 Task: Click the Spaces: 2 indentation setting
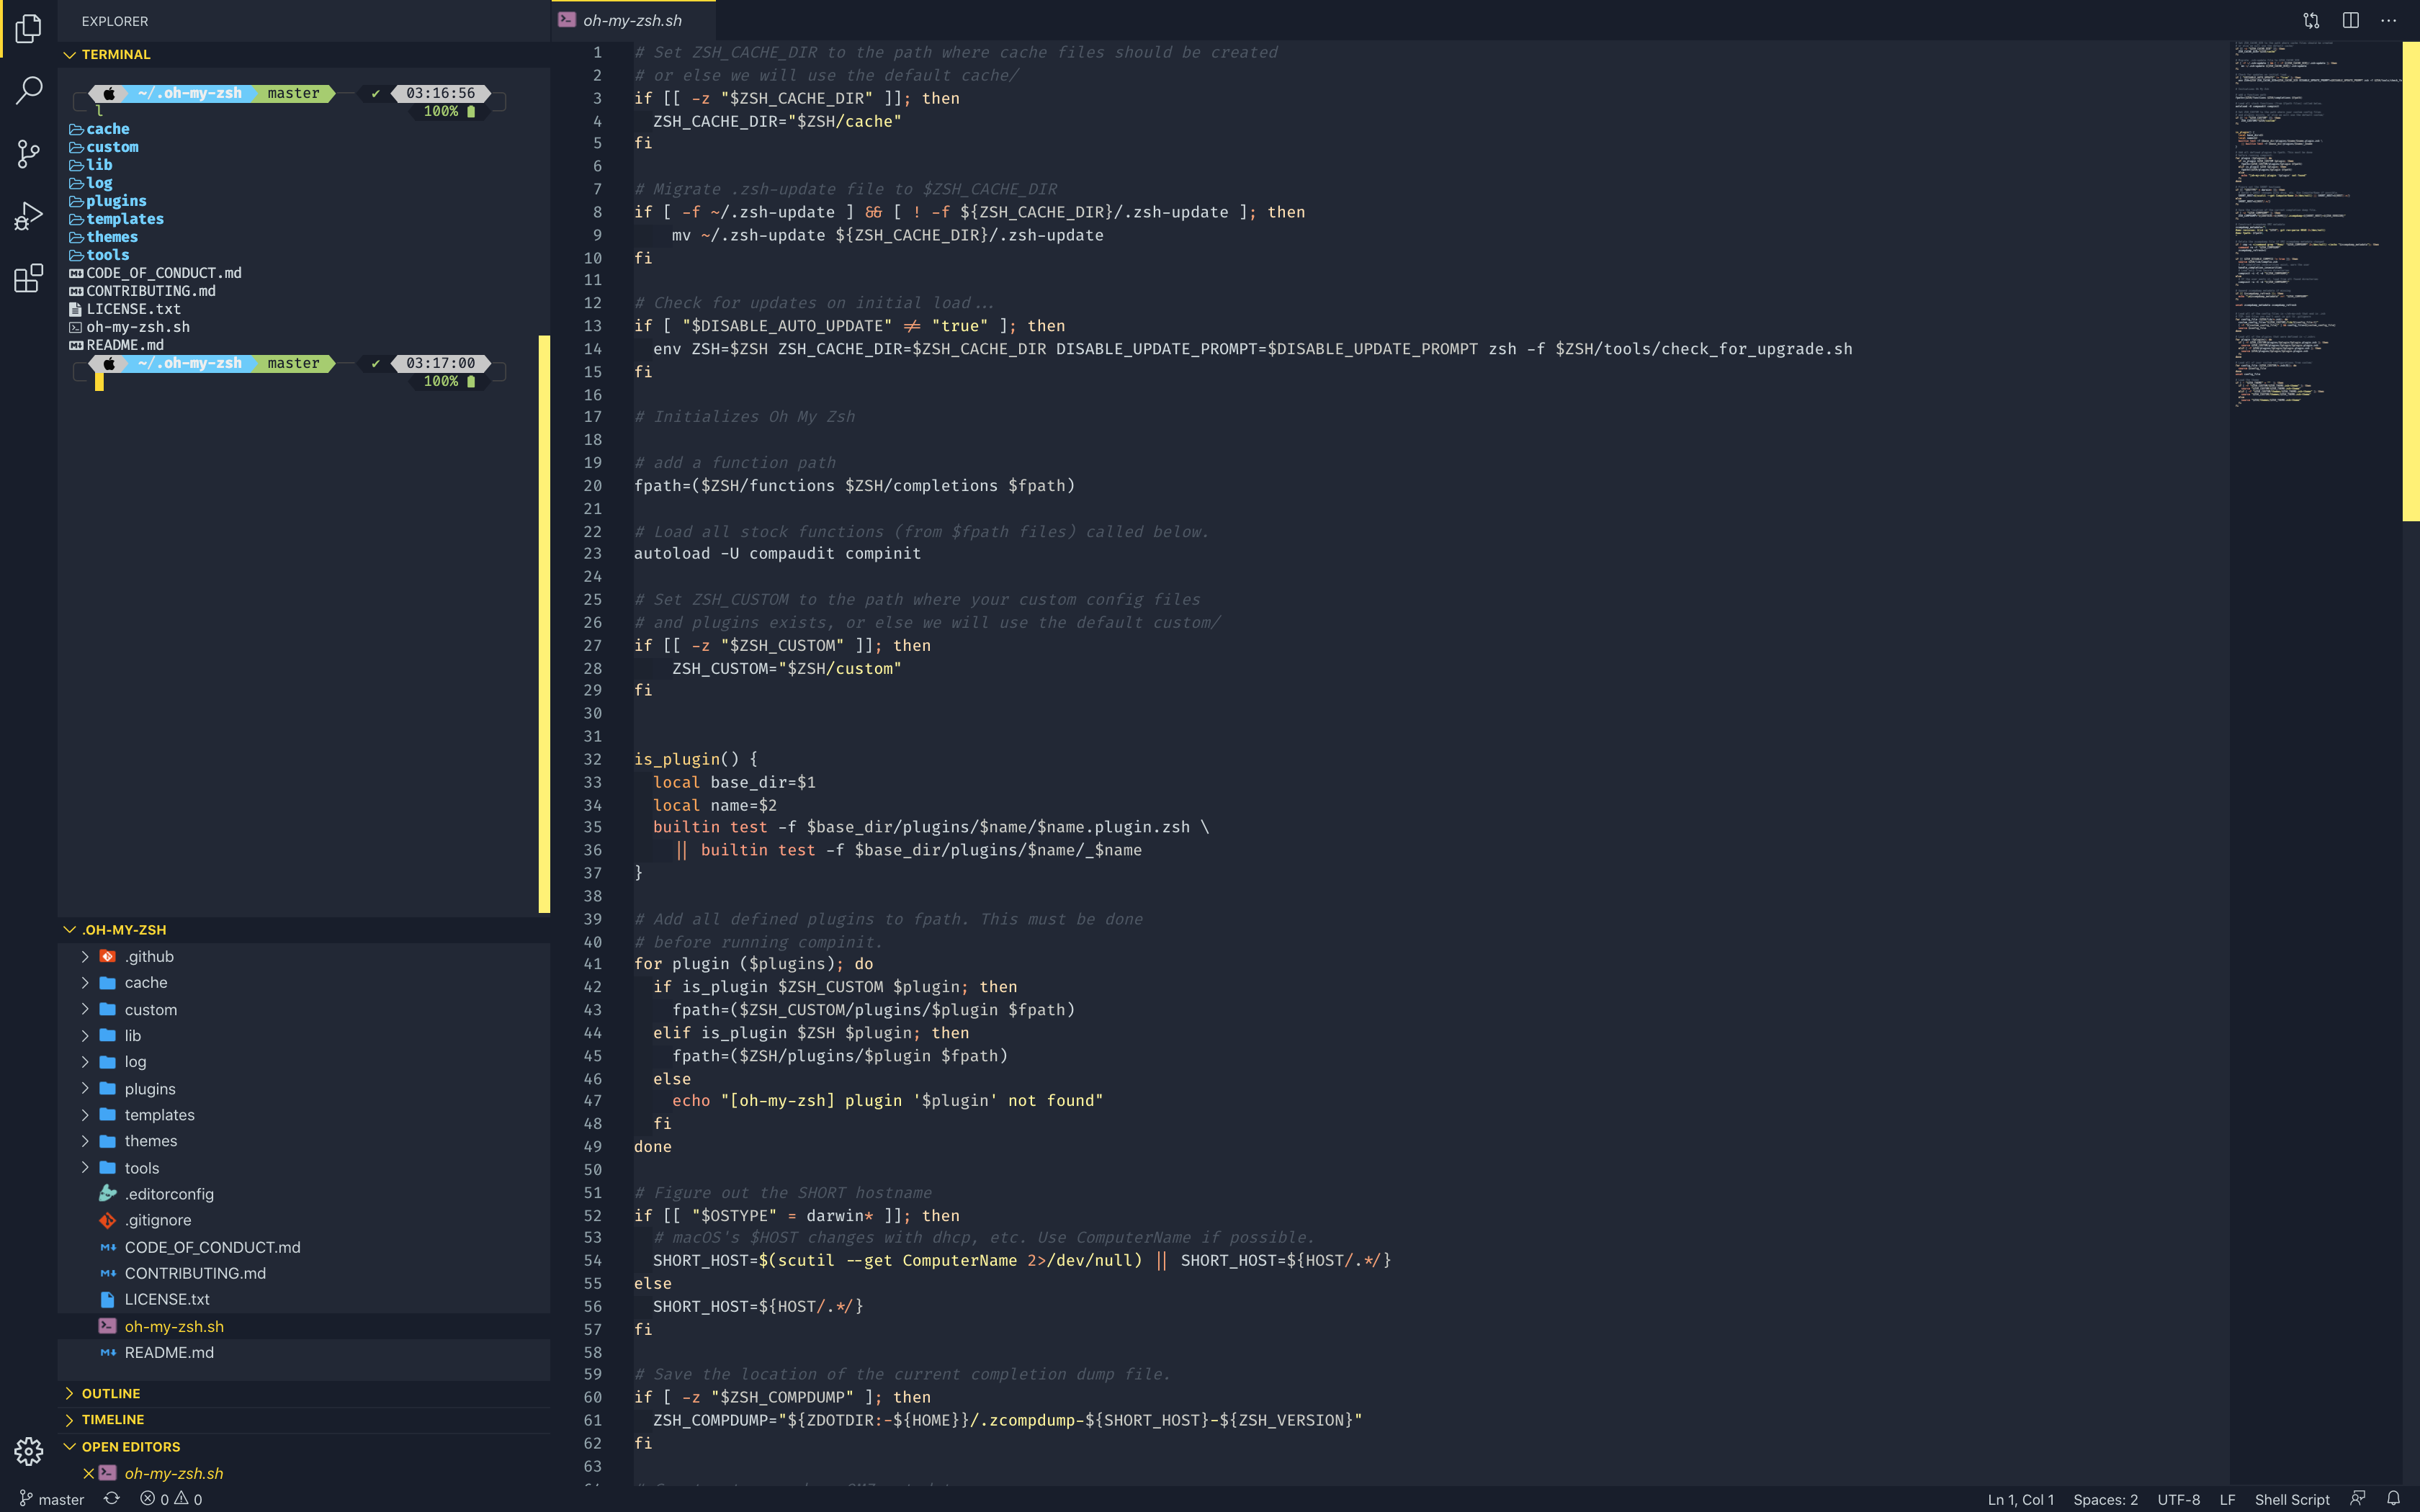coord(2105,1499)
